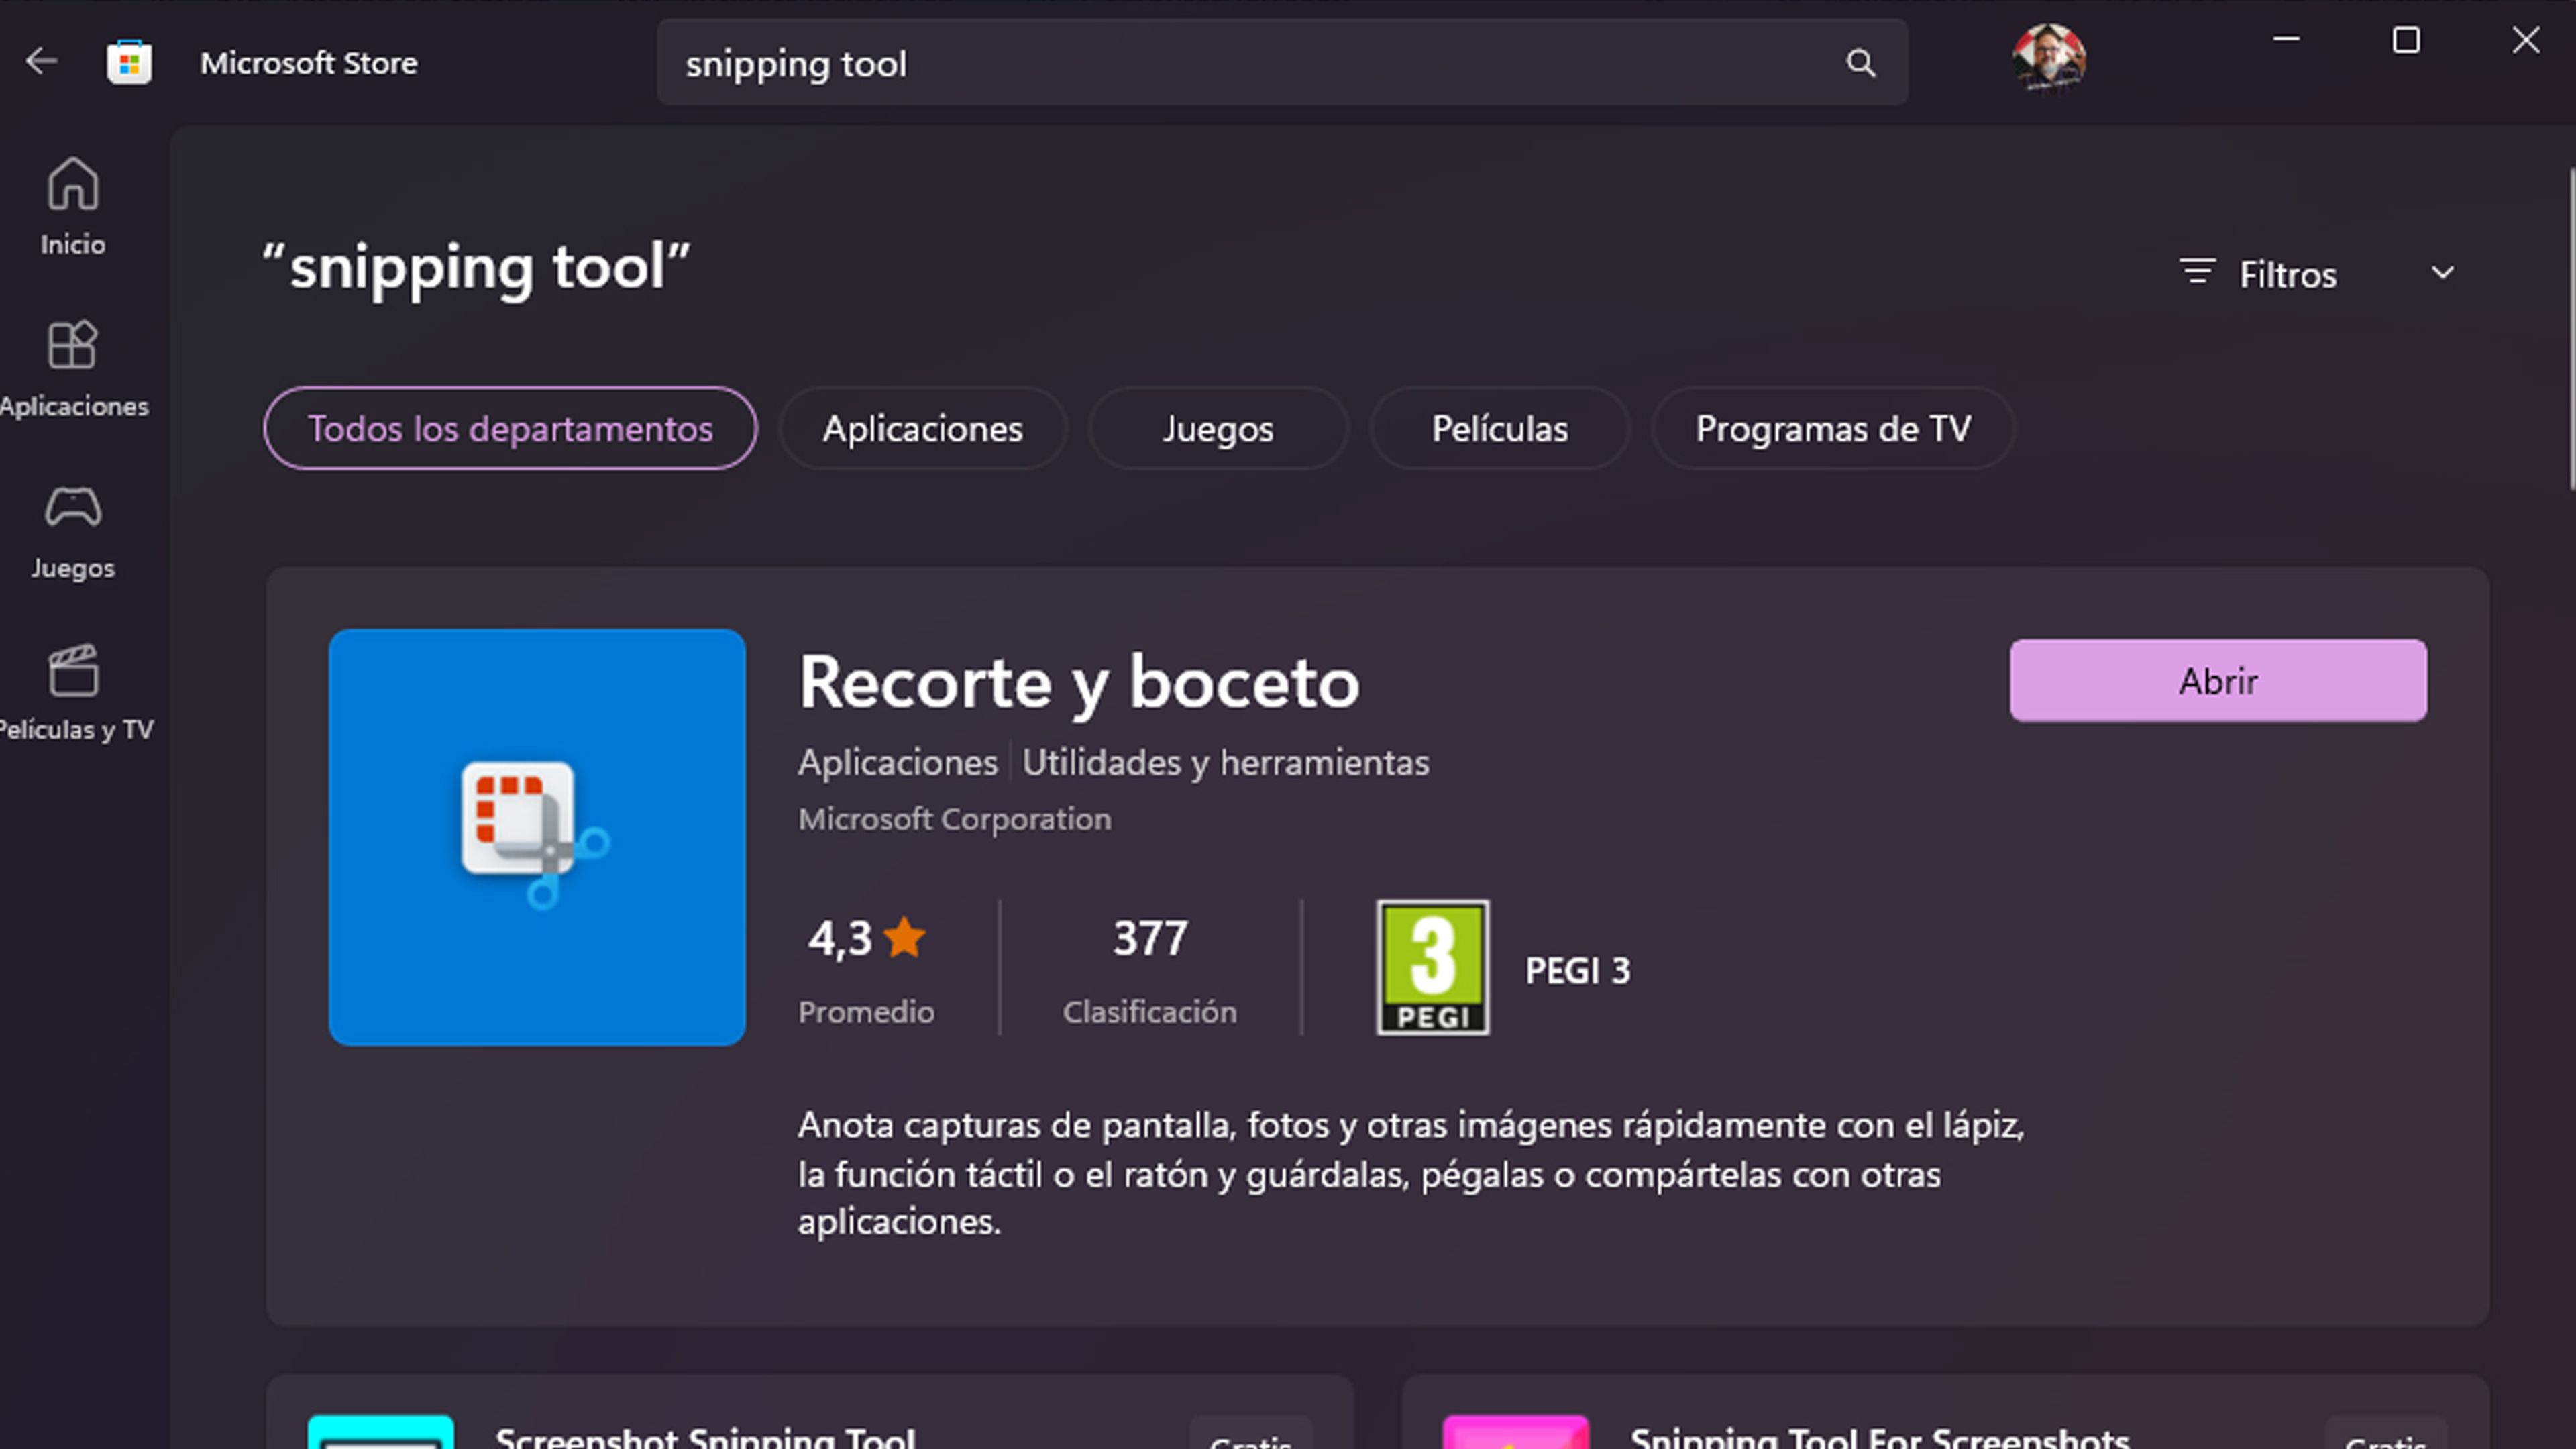
Task: Select the Programas de TV chip
Action: [x=1832, y=428]
